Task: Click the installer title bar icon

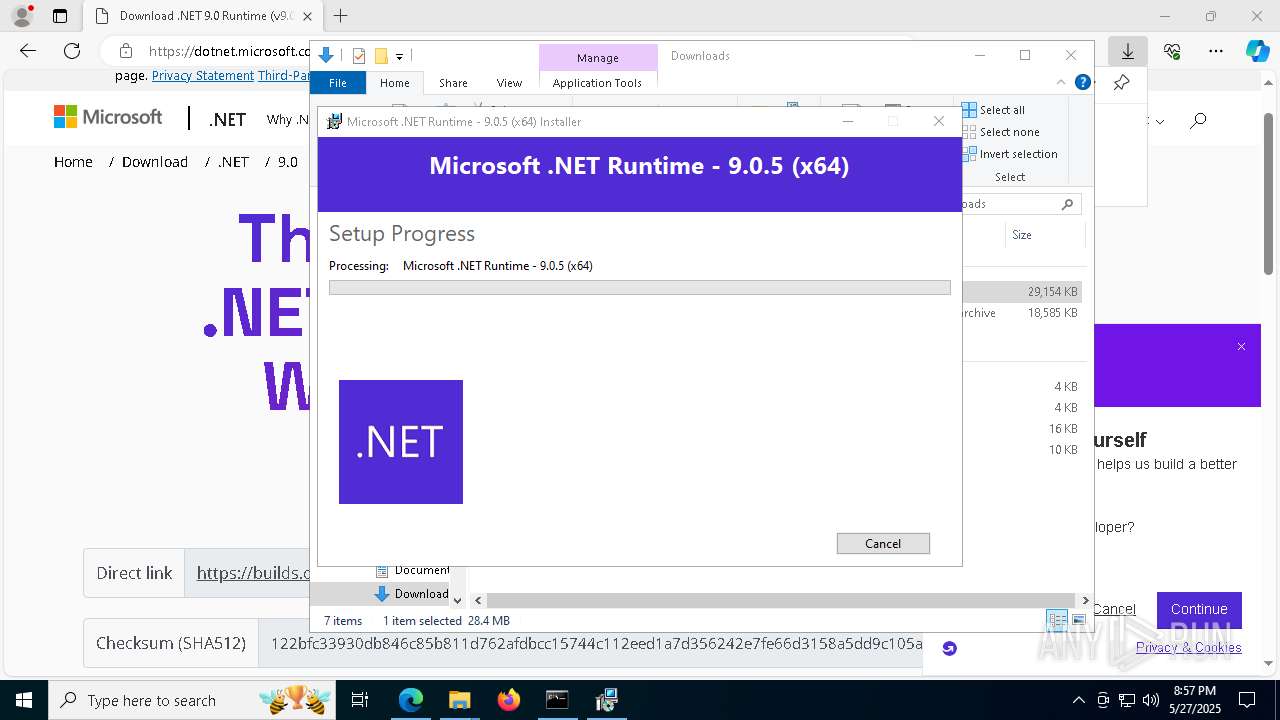Action: [x=335, y=121]
